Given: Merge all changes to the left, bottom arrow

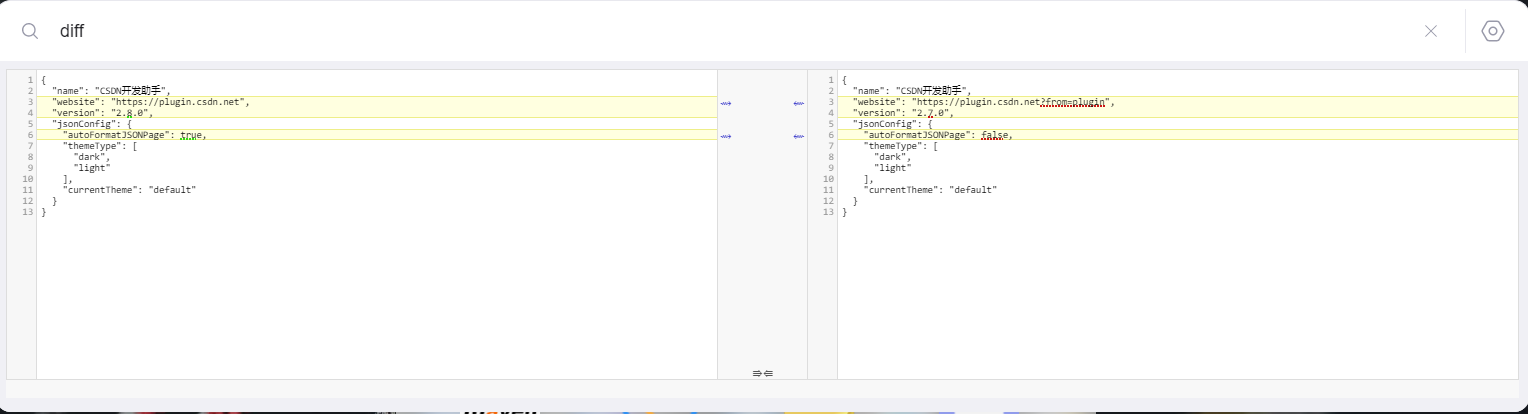Looking at the screenshot, I should [768, 373].
